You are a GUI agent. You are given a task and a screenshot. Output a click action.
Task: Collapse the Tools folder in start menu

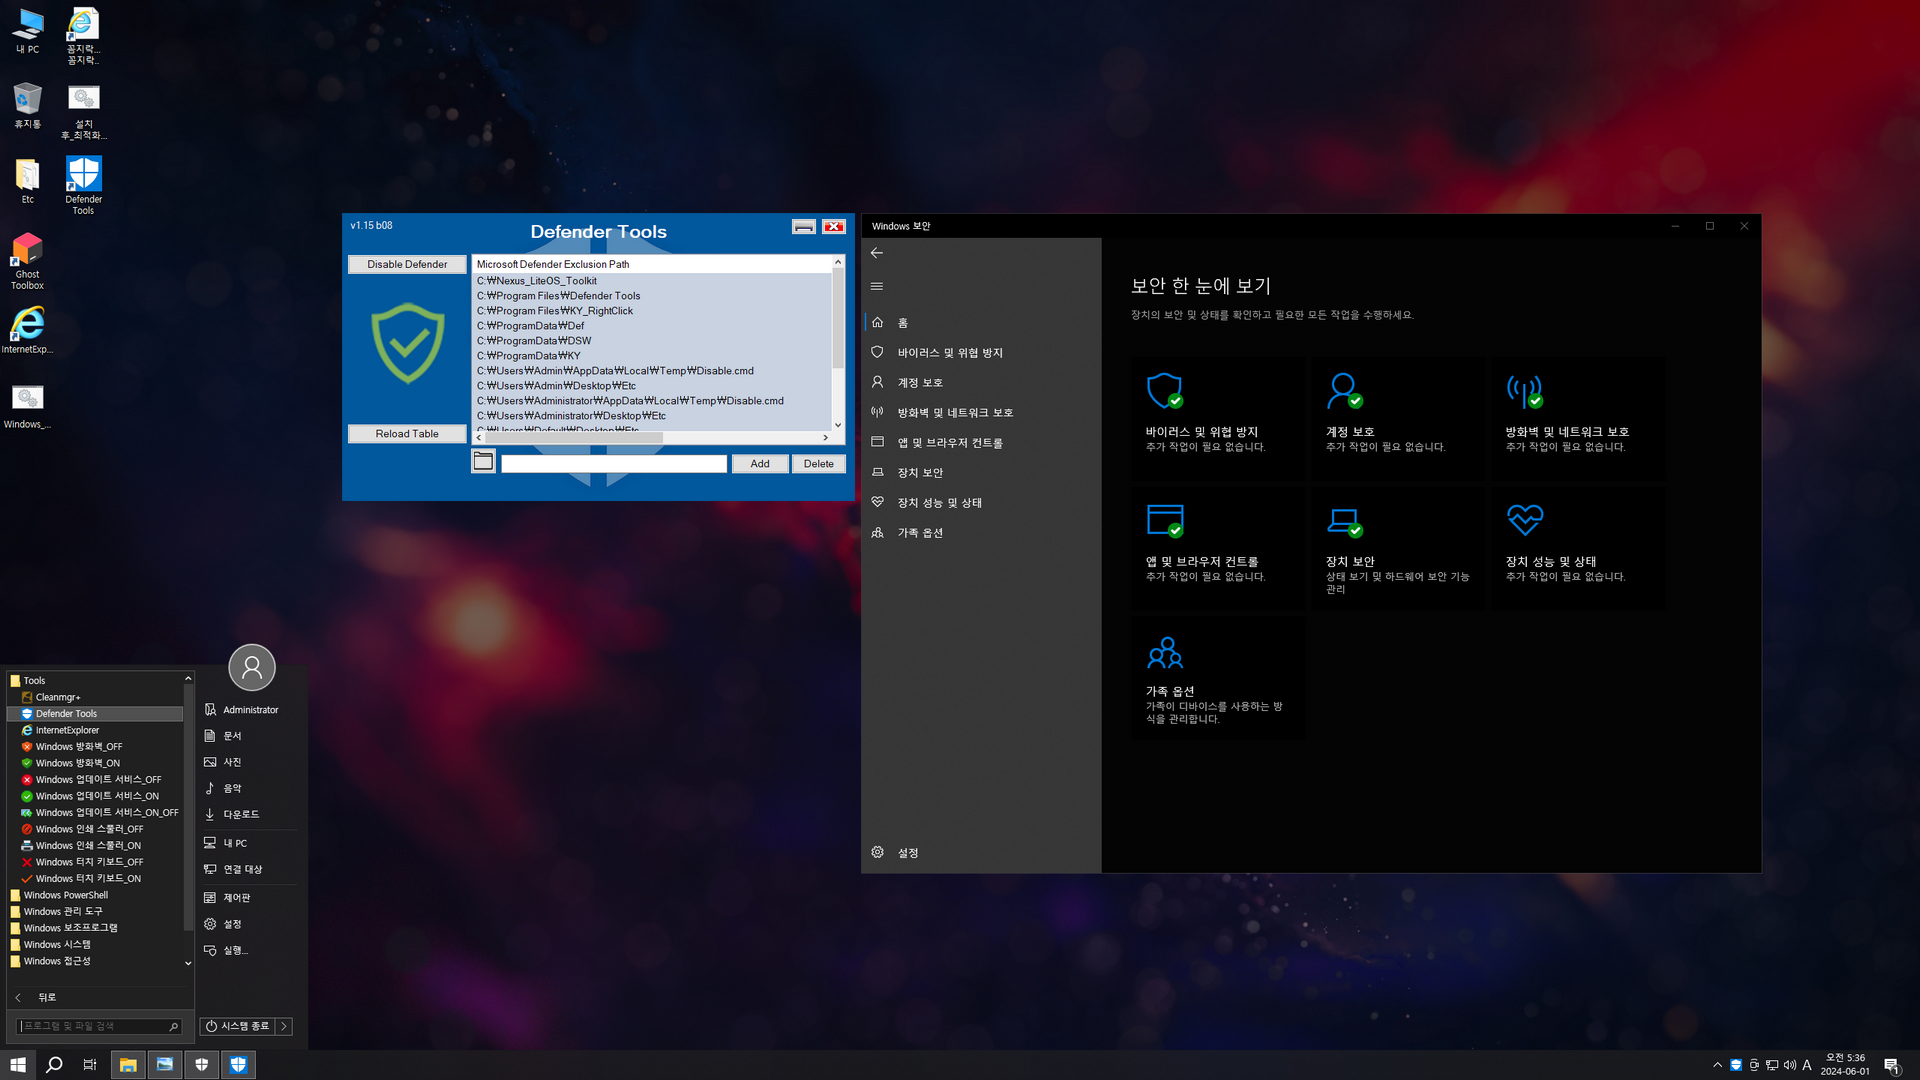click(x=34, y=680)
